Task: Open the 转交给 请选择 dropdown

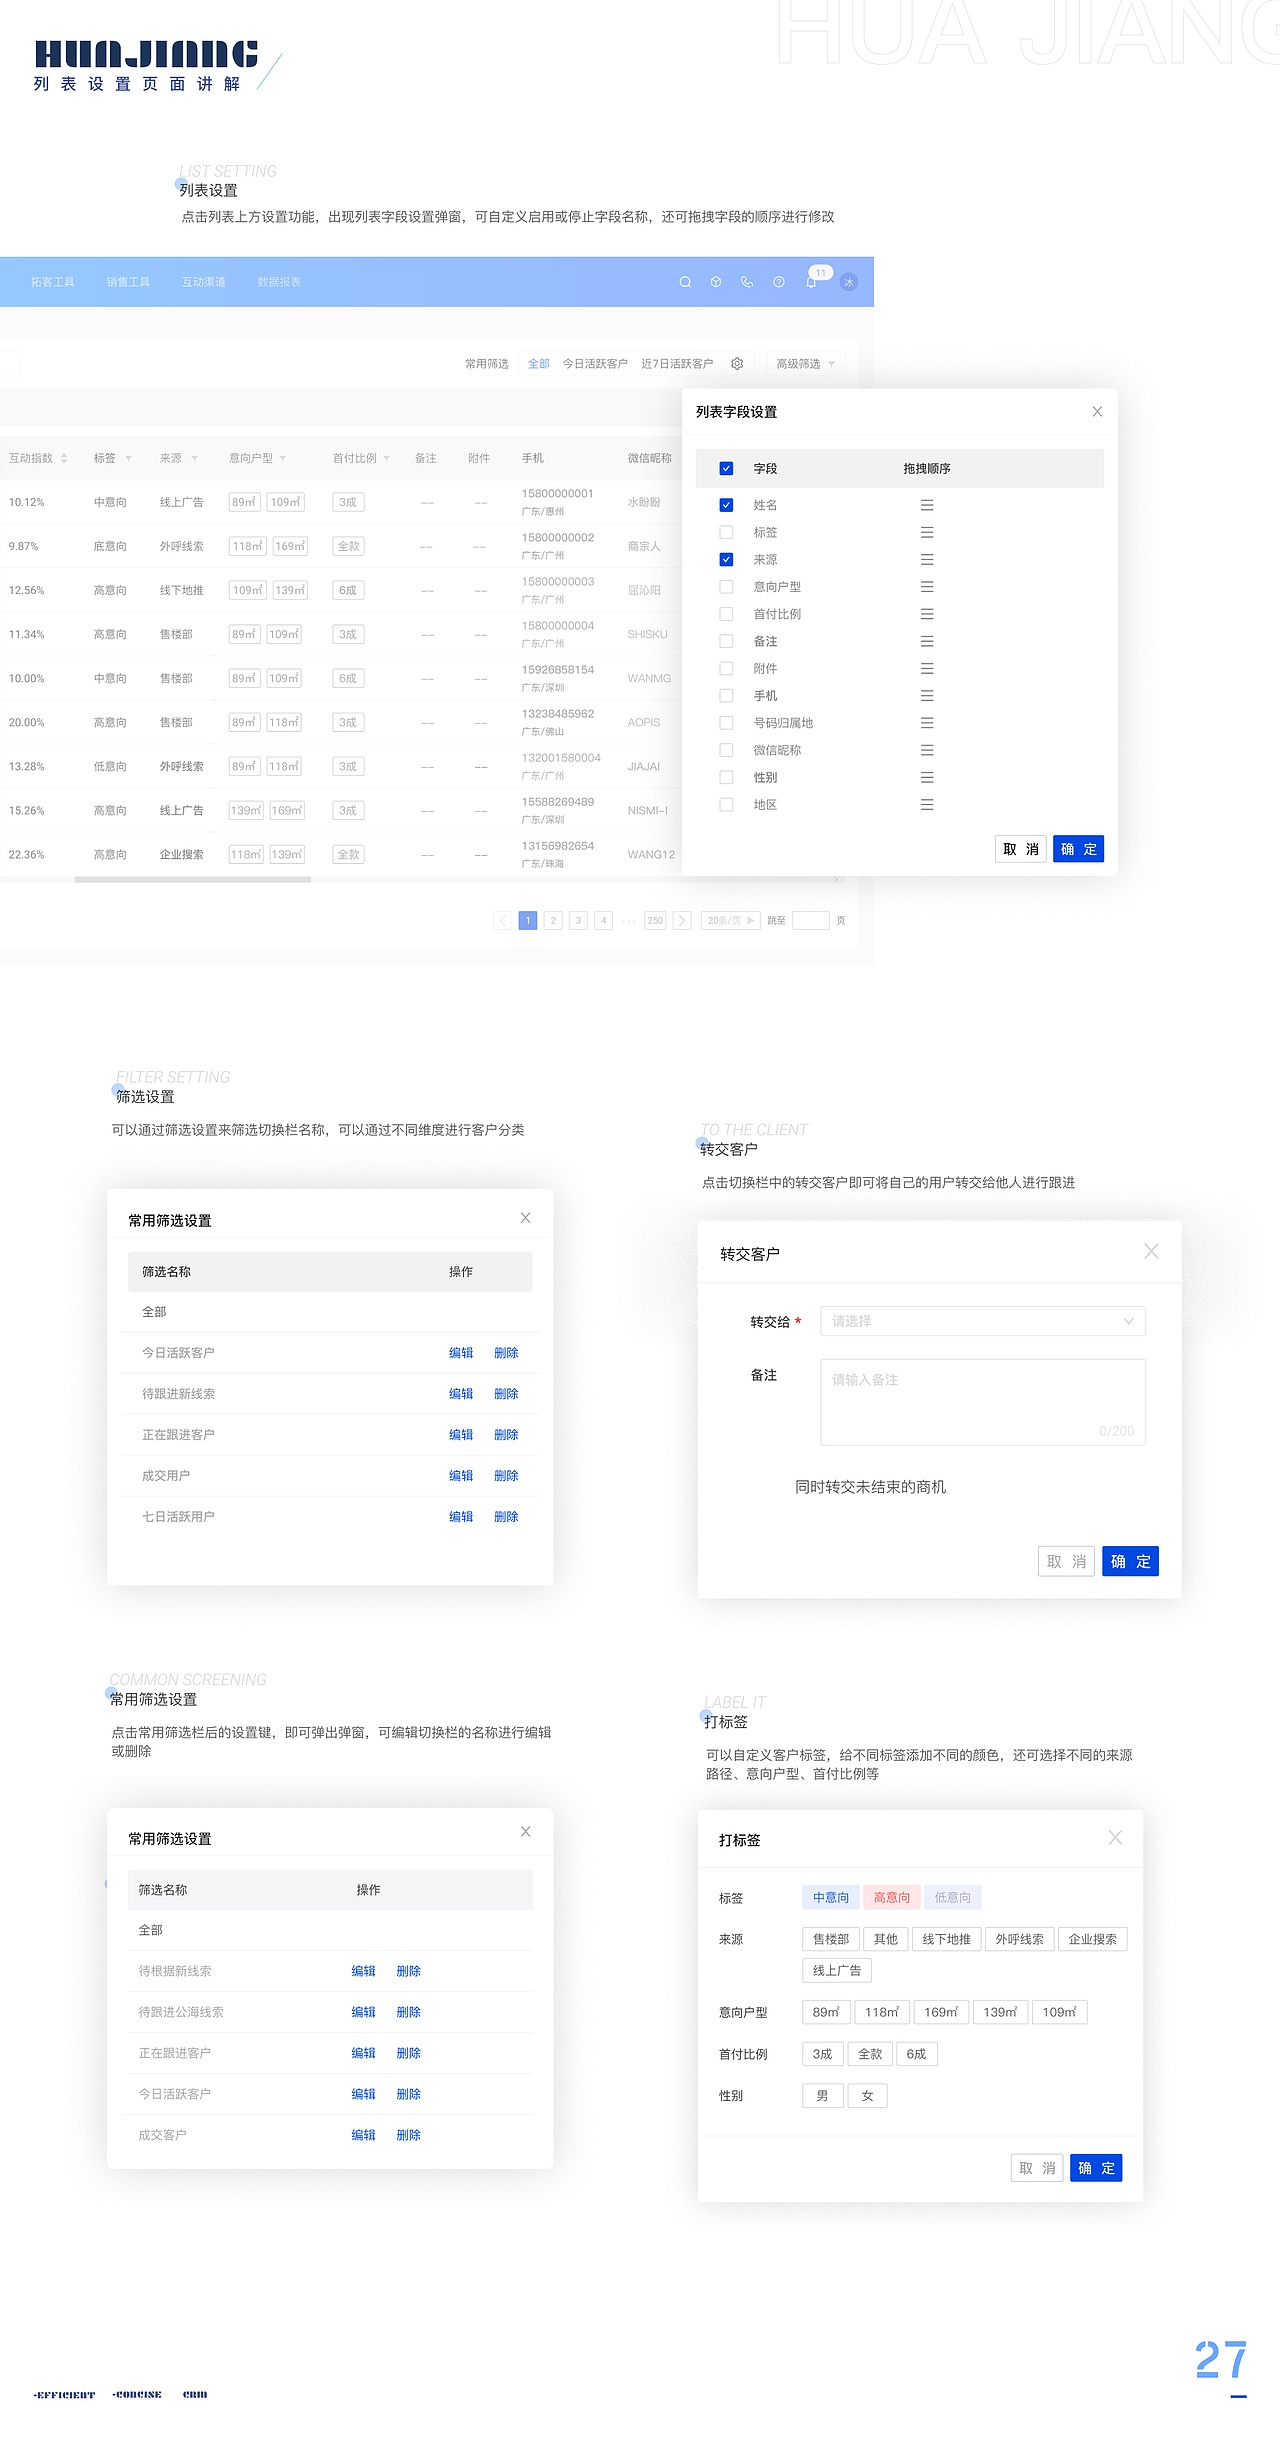Action: point(982,1321)
